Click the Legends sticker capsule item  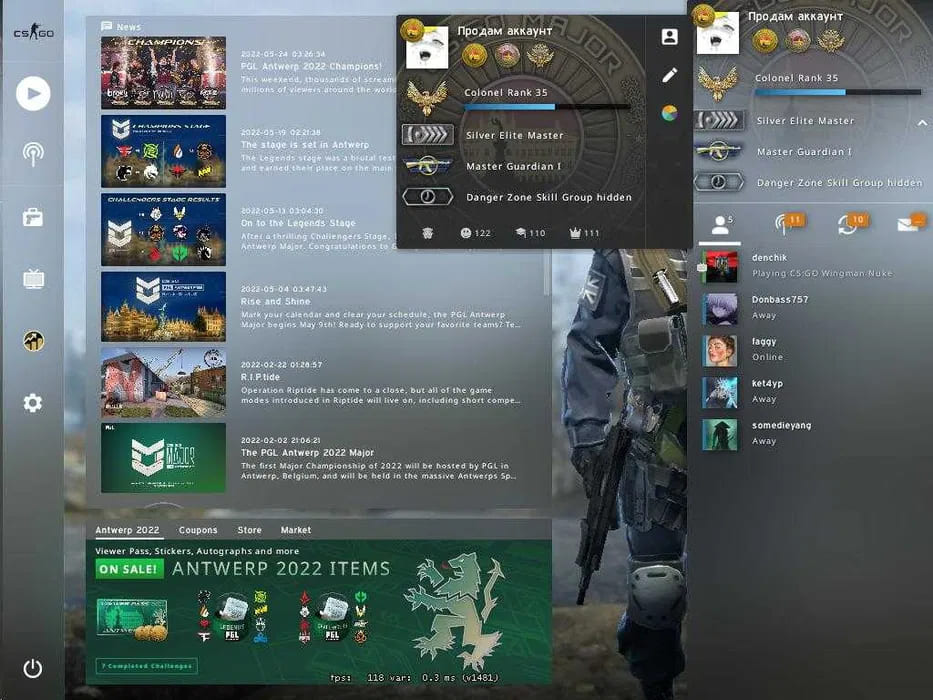coord(232,617)
